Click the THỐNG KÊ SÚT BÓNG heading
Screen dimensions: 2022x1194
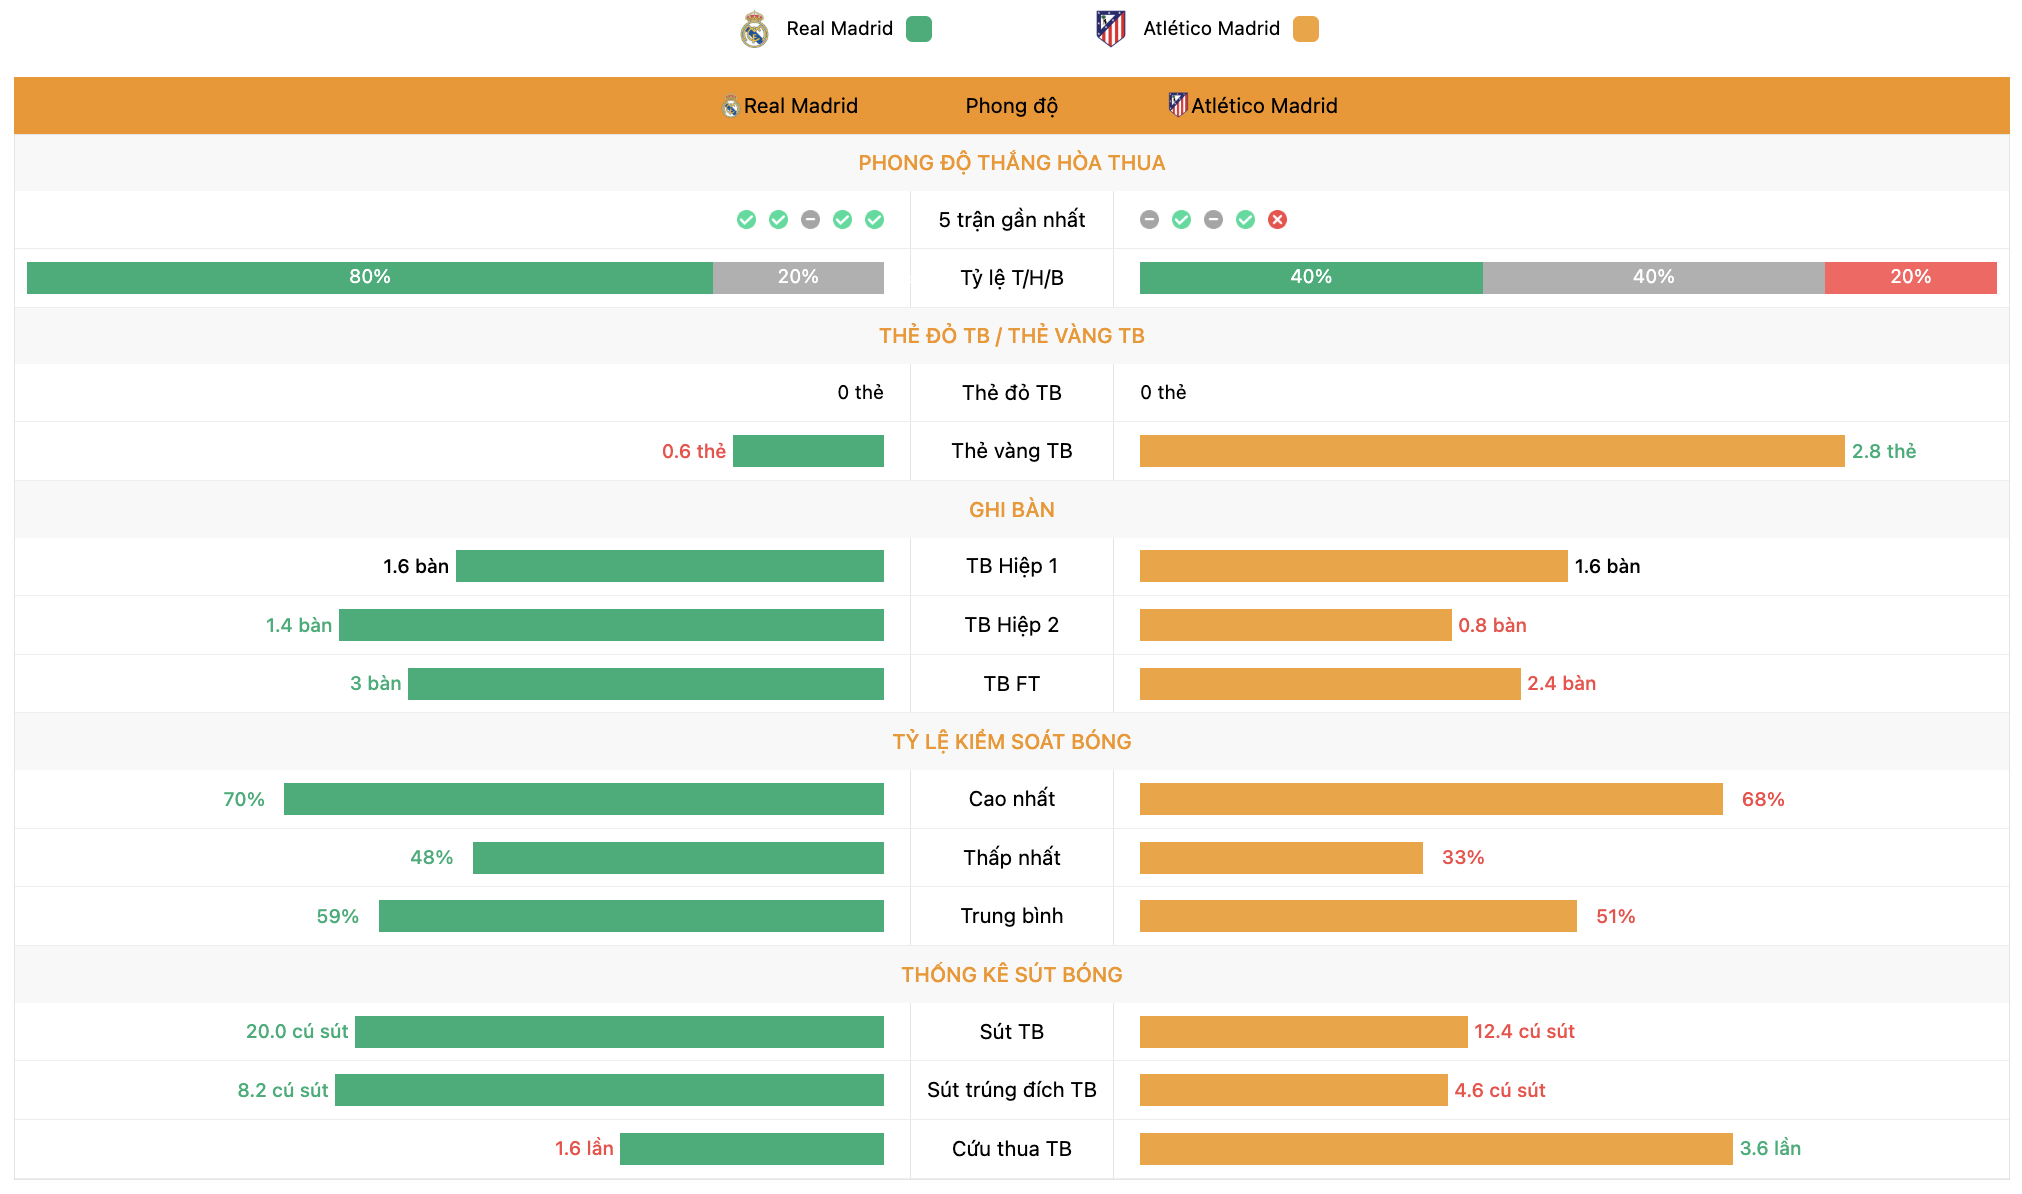pos(1011,975)
